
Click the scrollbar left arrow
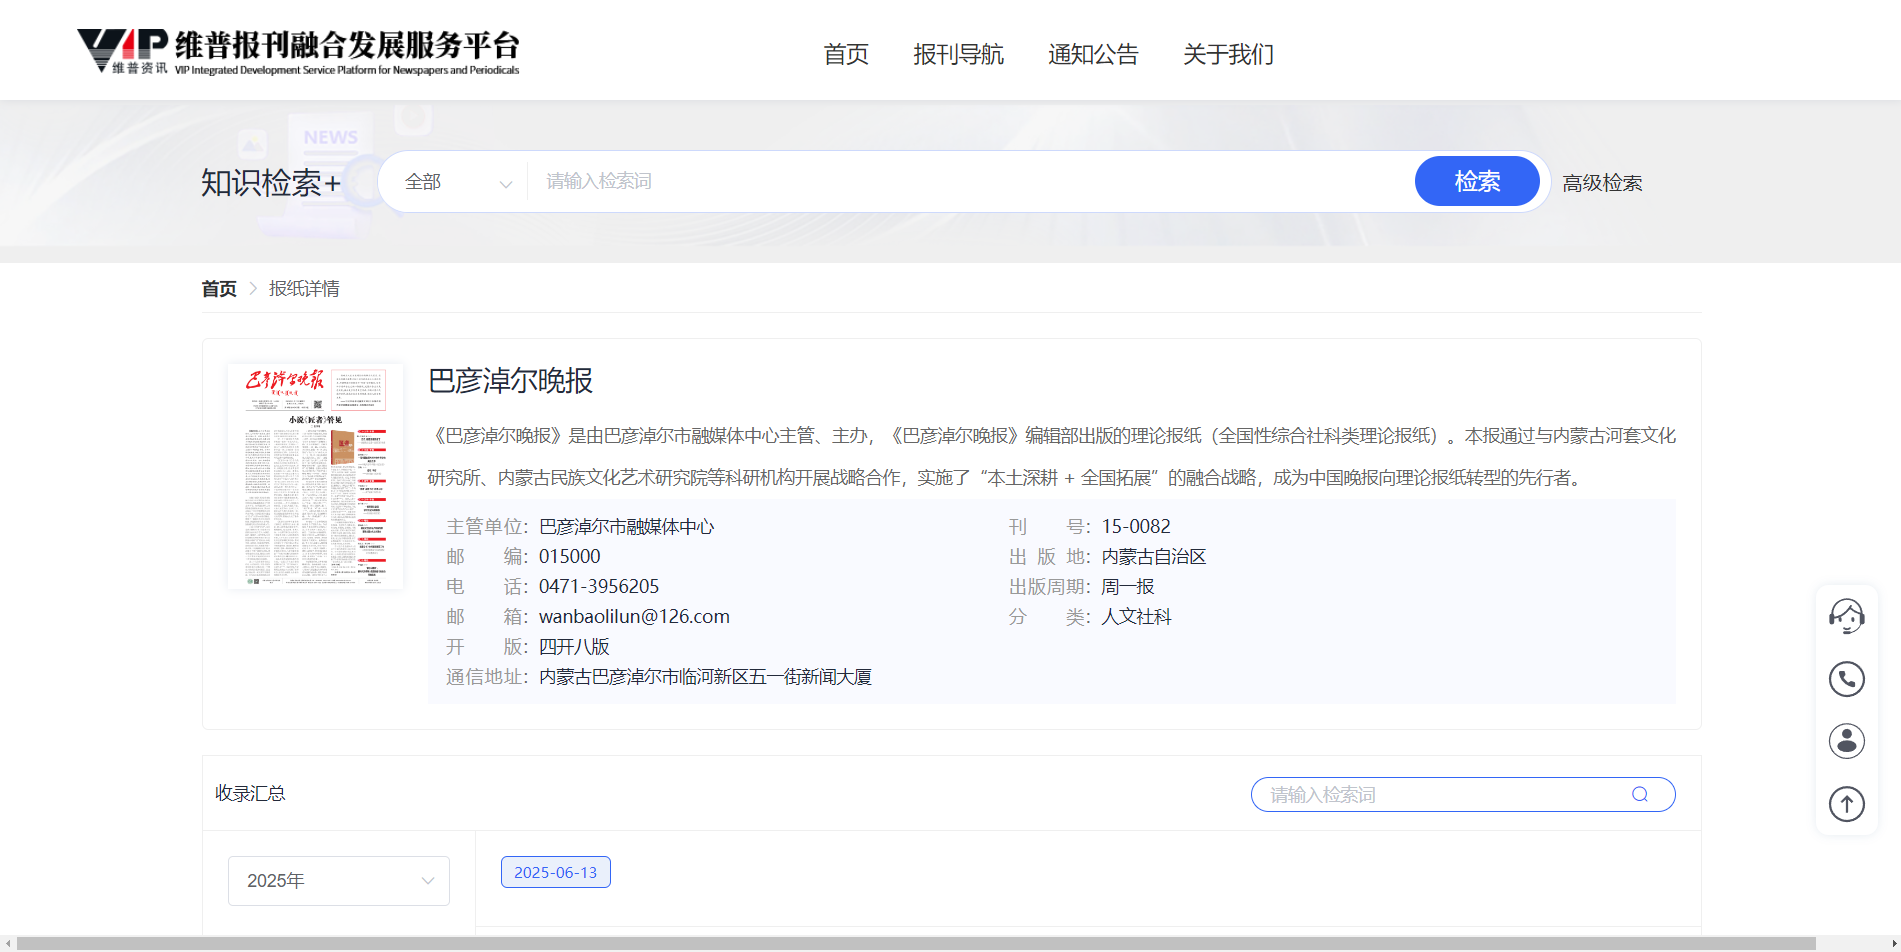click(x=8, y=943)
